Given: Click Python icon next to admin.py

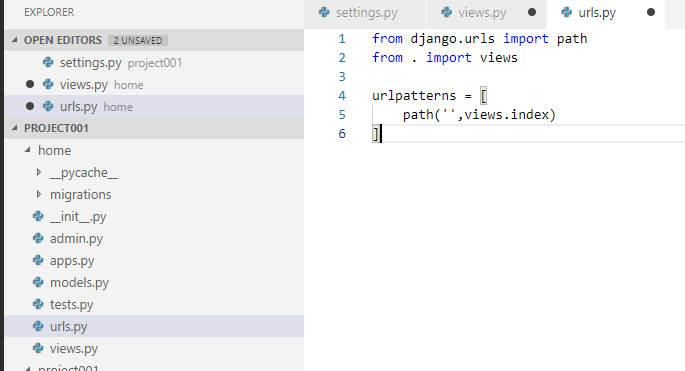Looking at the screenshot, I should 38,238.
